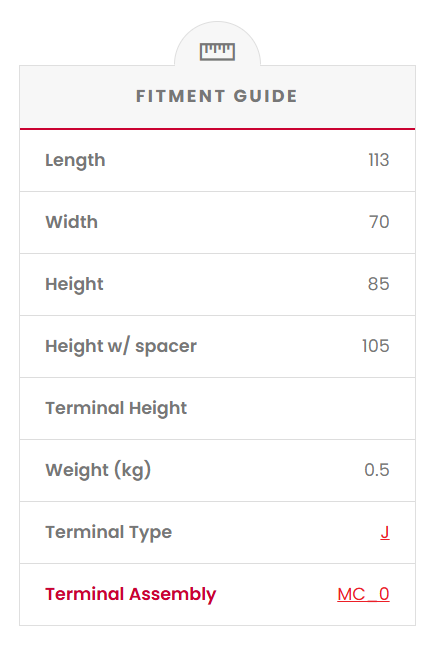Select the Width row label
This screenshot has height=660, width=429.
[72, 222]
